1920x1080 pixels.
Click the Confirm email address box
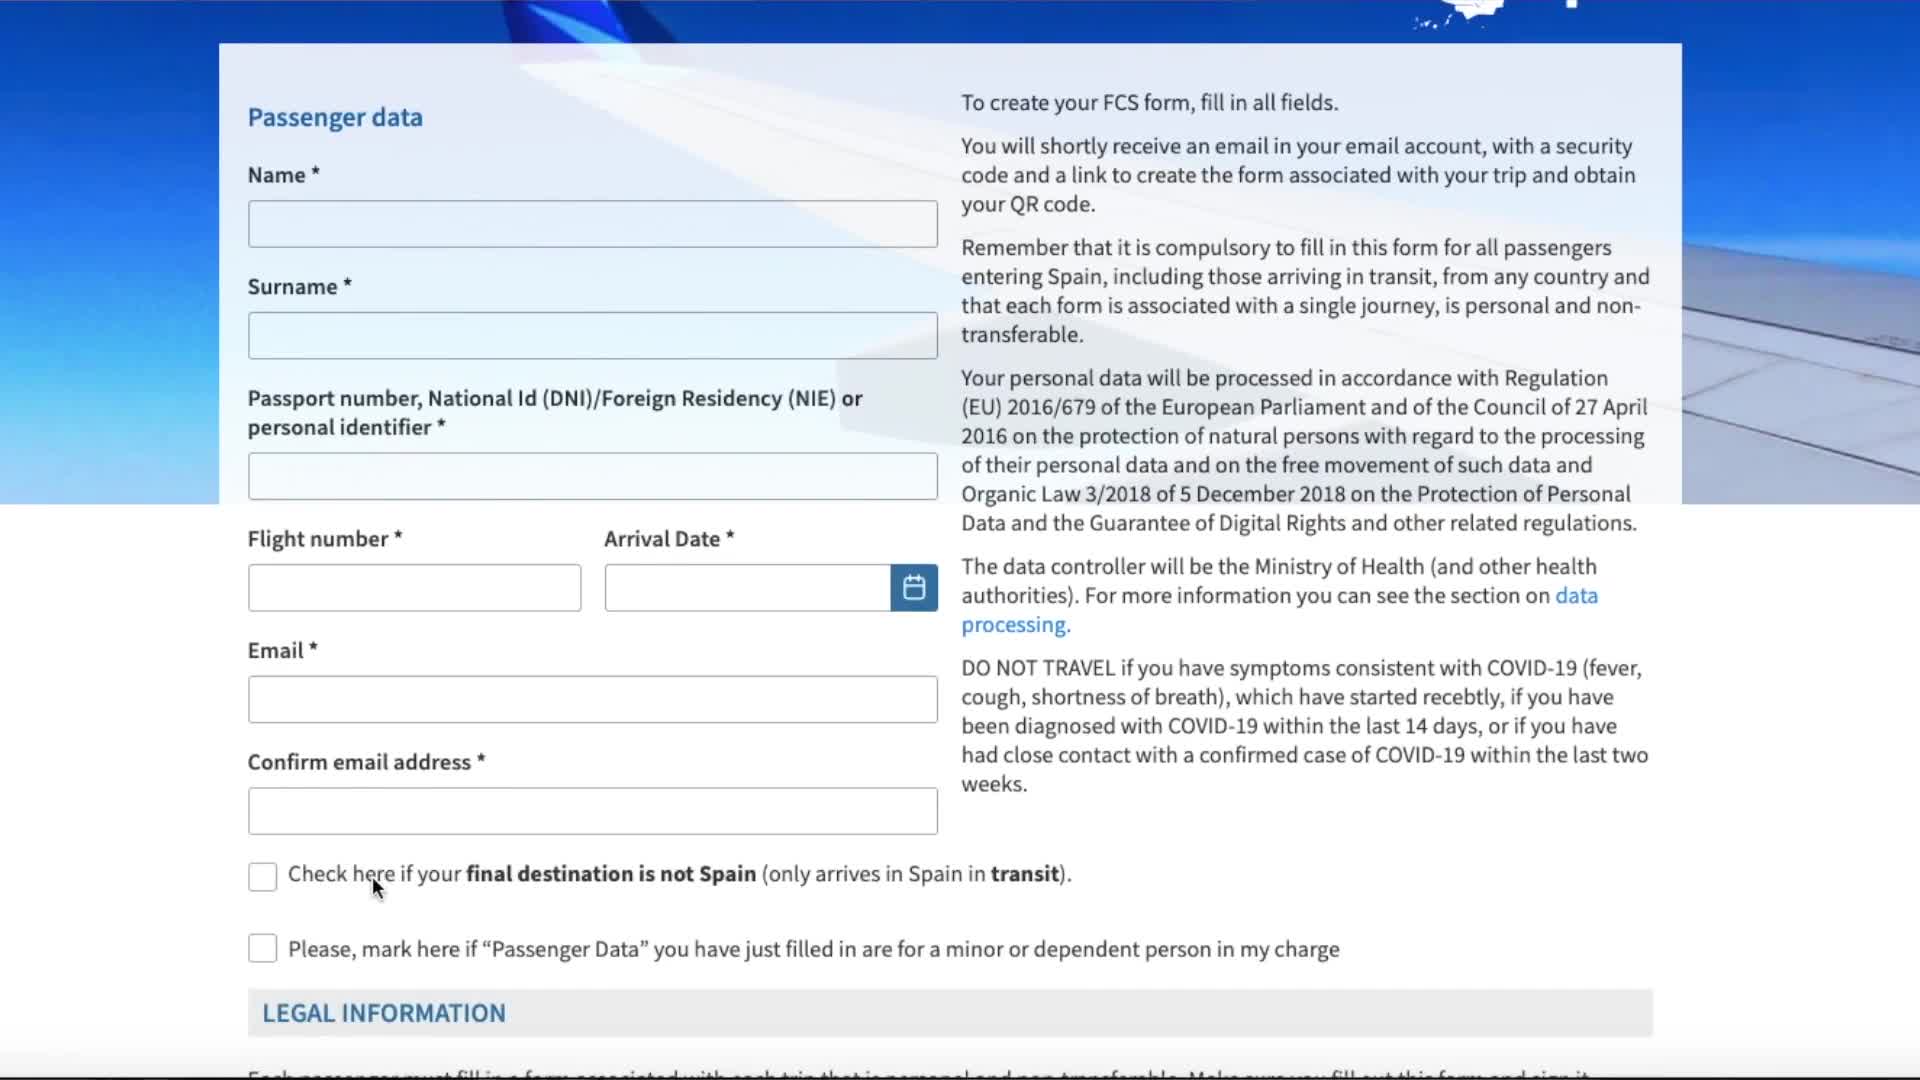coord(592,811)
